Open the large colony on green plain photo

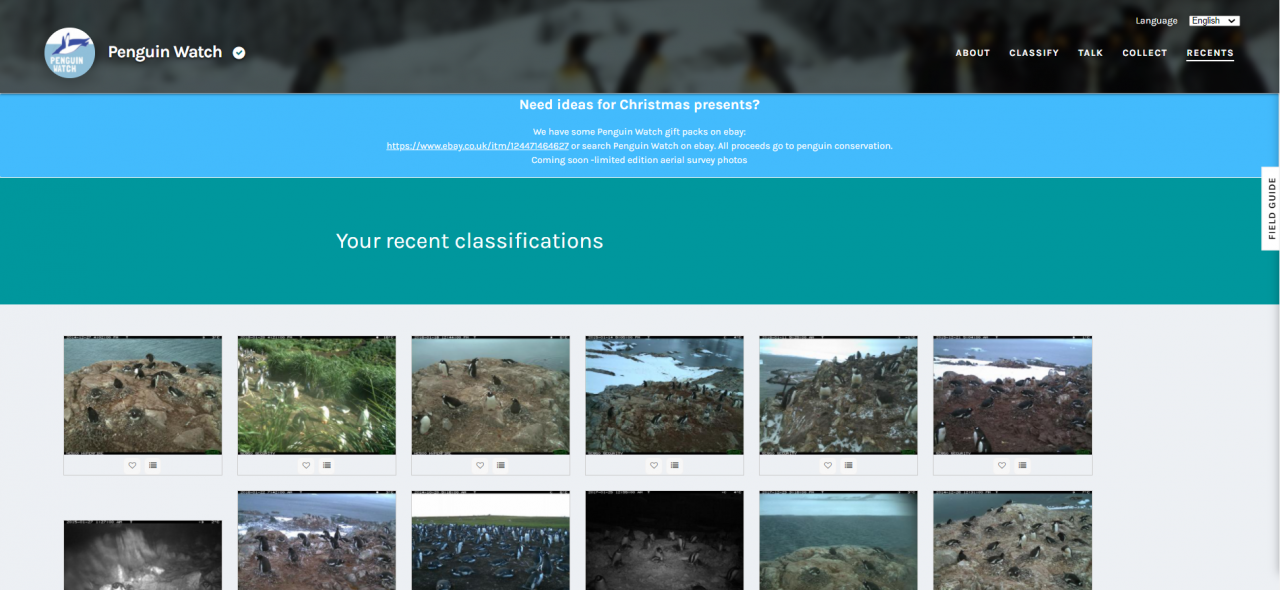(491, 541)
